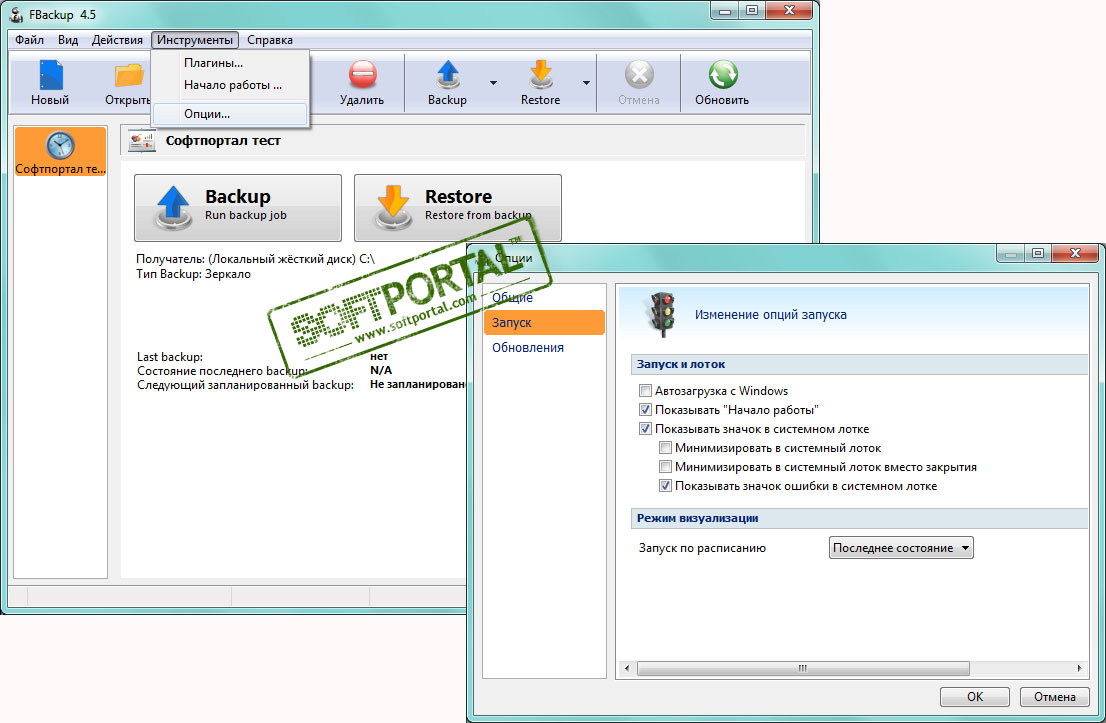The height and width of the screenshot is (723, 1106).
Task: Close the Опции dialog window
Action: coord(1075,253)
